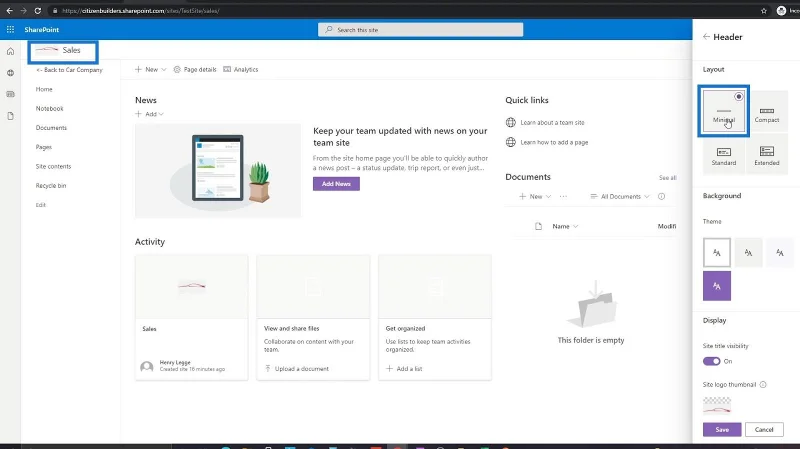This screenshot has height=449, width=800.
Task: Click the Modified column header
Action: pyautogui.click(x=667, y=226)
